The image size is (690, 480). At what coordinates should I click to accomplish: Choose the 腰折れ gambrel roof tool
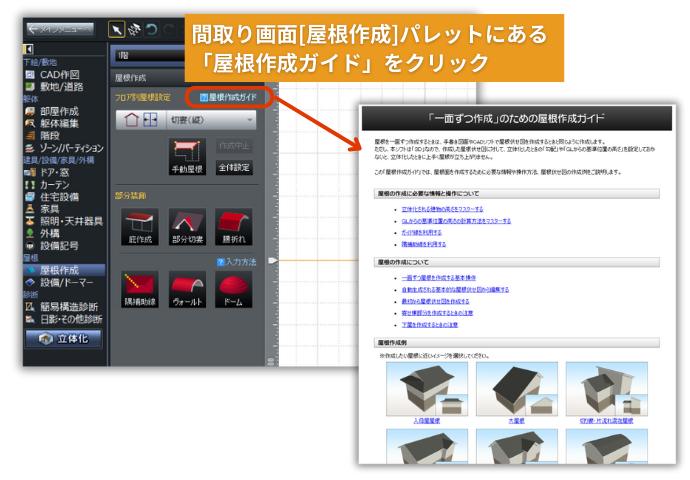click(x=233, y=225)
